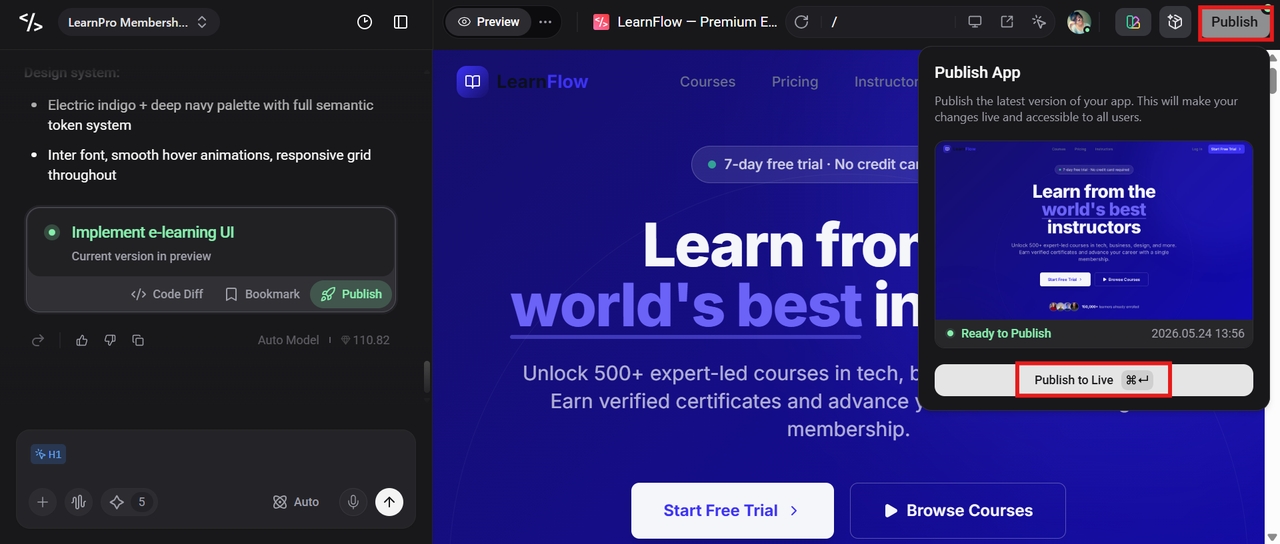Reload the preview with the refresh icon

click(801, 22)
